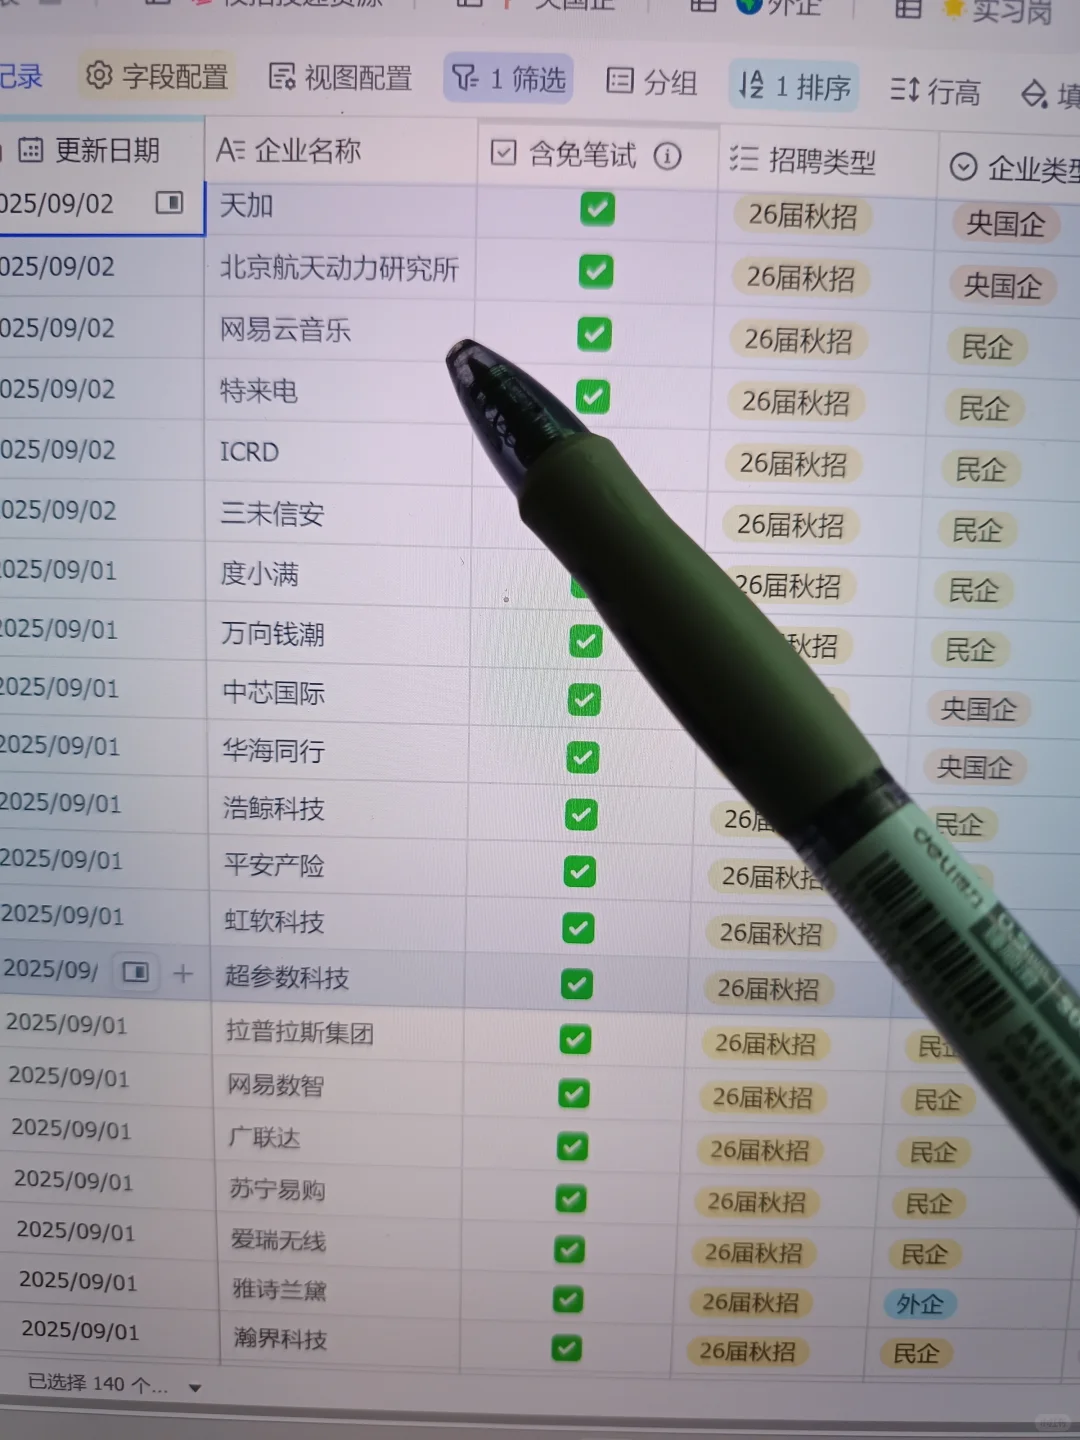The image size is (1080, 1440).
Task: Uncheck 含免笔试 for 浩鲸科技
Action: coord(581,814)
